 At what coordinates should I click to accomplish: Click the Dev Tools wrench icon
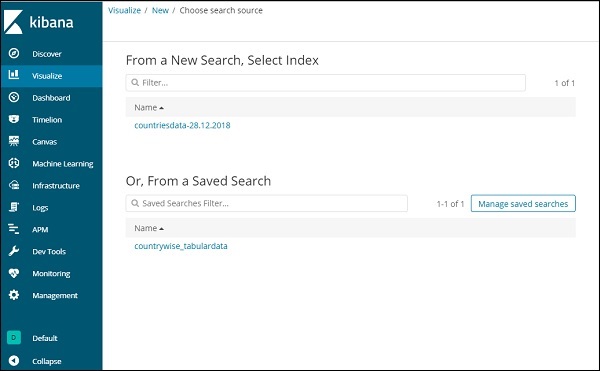coord(14,251)
